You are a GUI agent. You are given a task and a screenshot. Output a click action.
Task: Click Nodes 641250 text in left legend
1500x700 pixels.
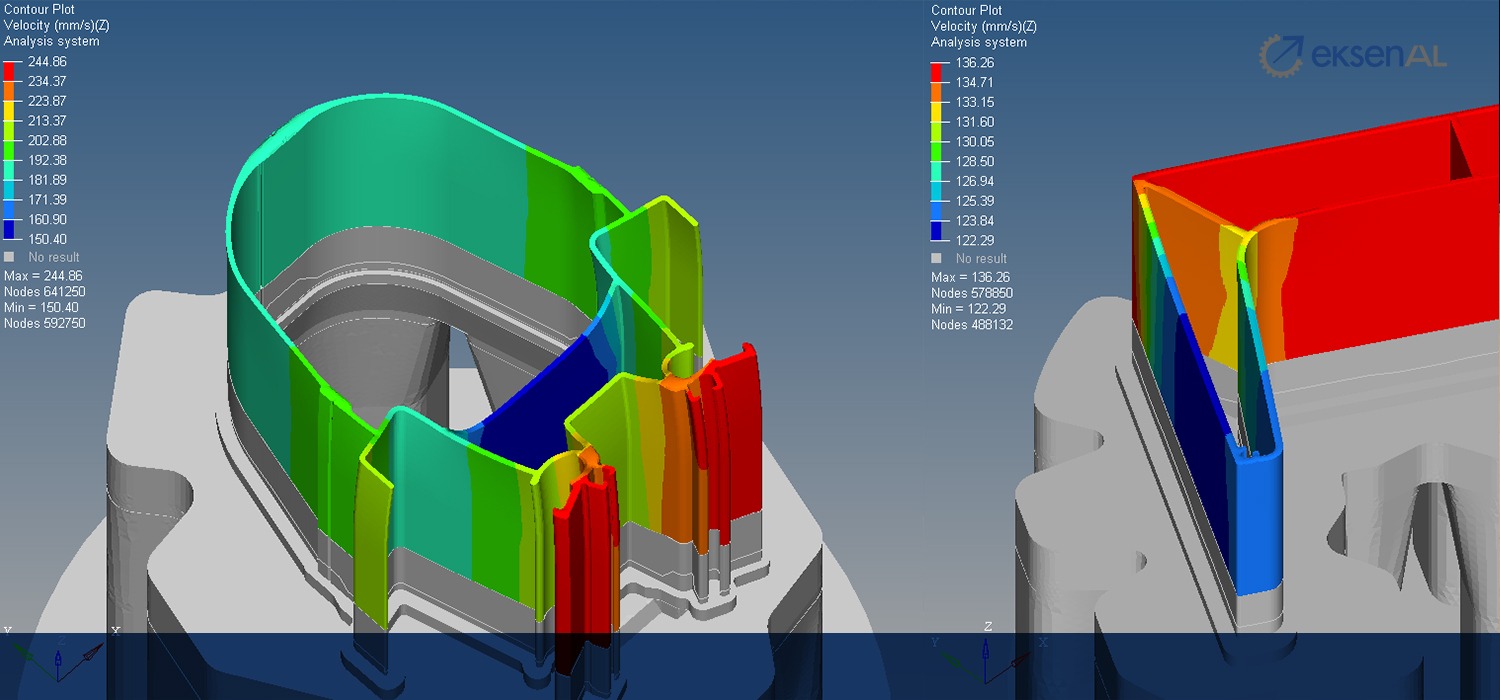44,291
